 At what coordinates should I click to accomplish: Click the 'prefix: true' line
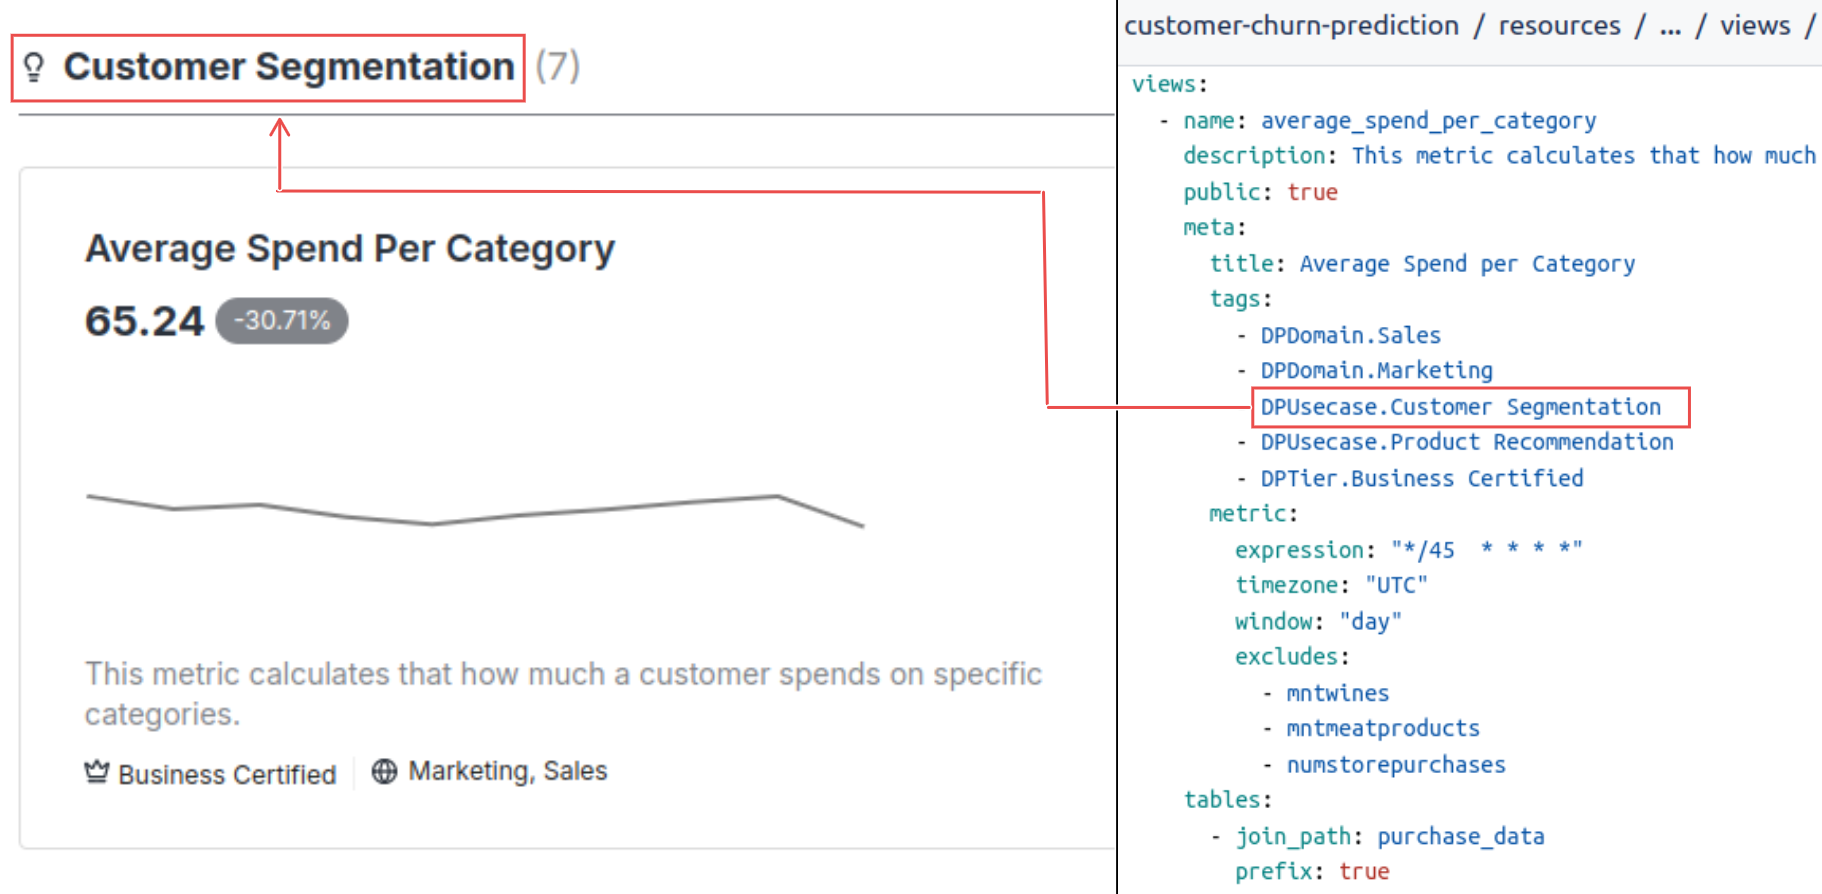tap(1312, 872)
